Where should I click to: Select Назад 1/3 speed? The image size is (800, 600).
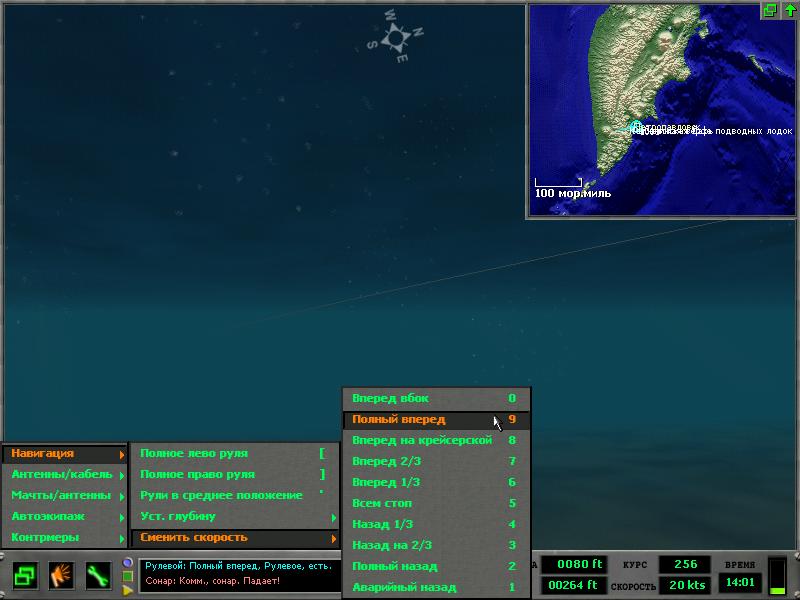point(436,524)
